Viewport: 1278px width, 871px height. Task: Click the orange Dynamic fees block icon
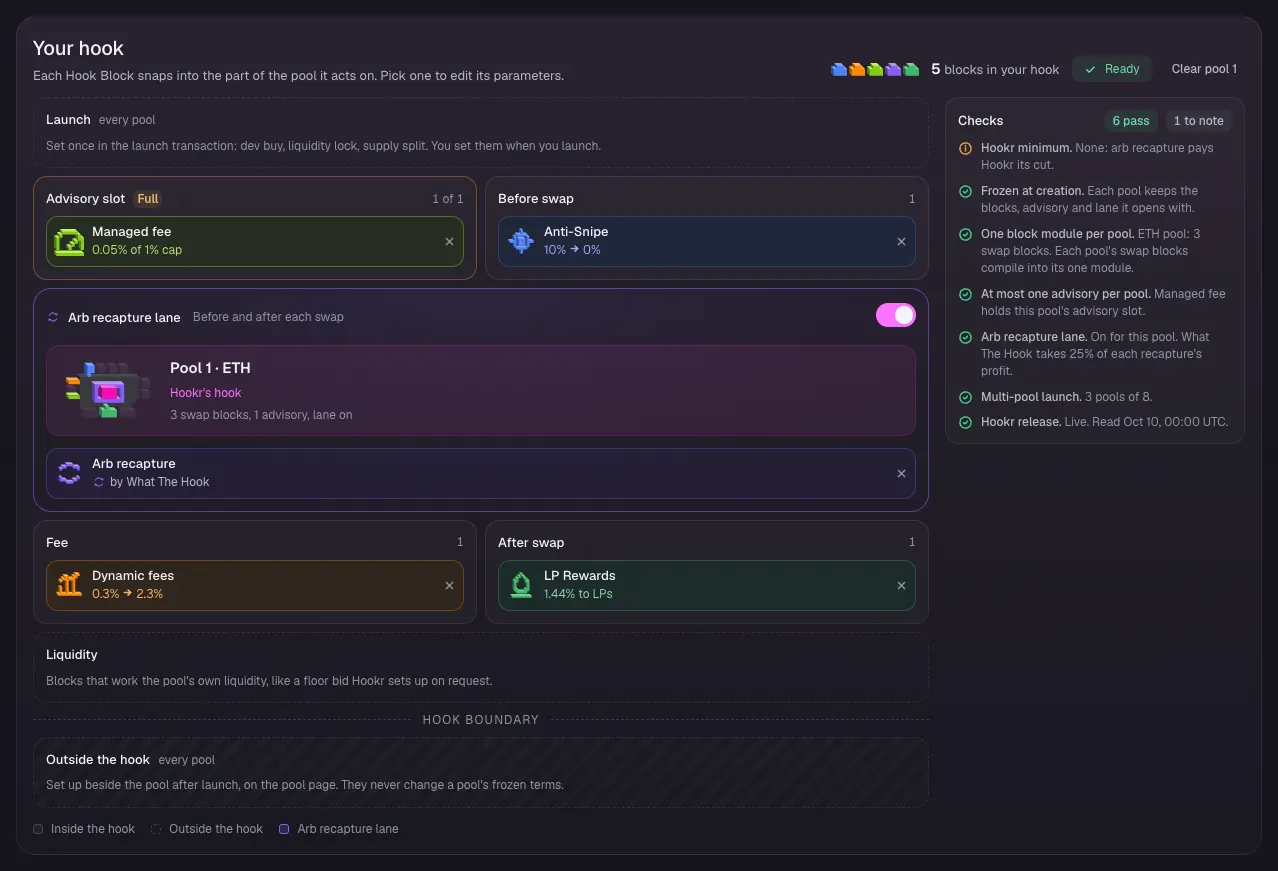click(x=69, y=585)
